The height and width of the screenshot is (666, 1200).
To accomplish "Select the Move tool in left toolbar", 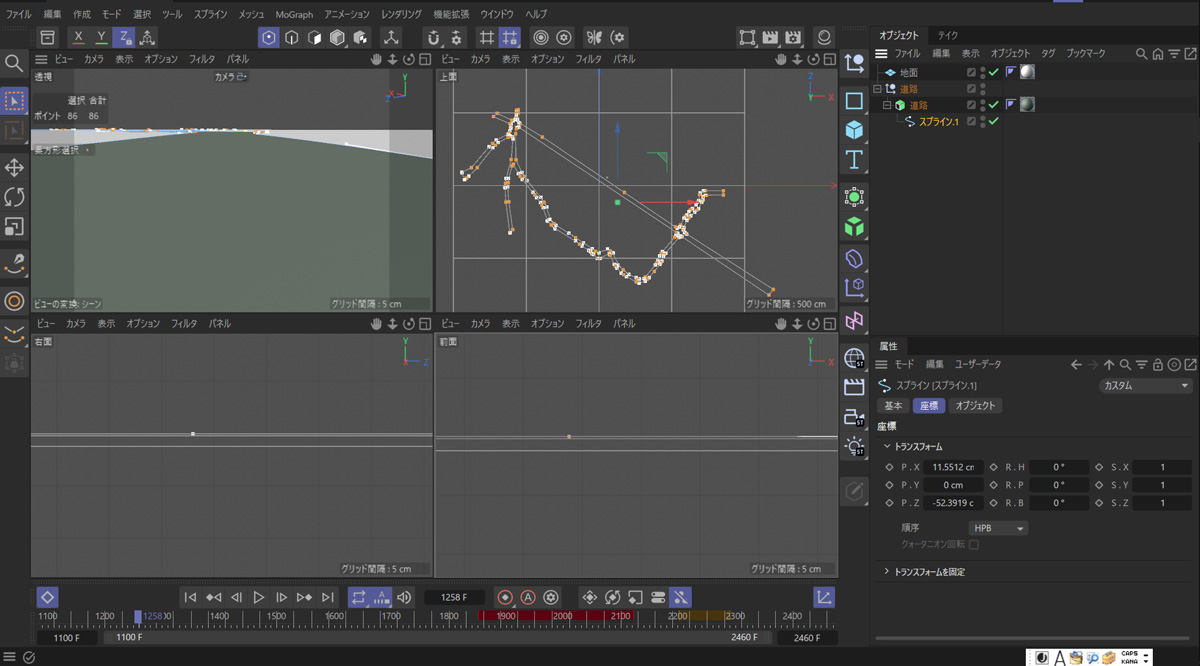I will pos(14,167).
